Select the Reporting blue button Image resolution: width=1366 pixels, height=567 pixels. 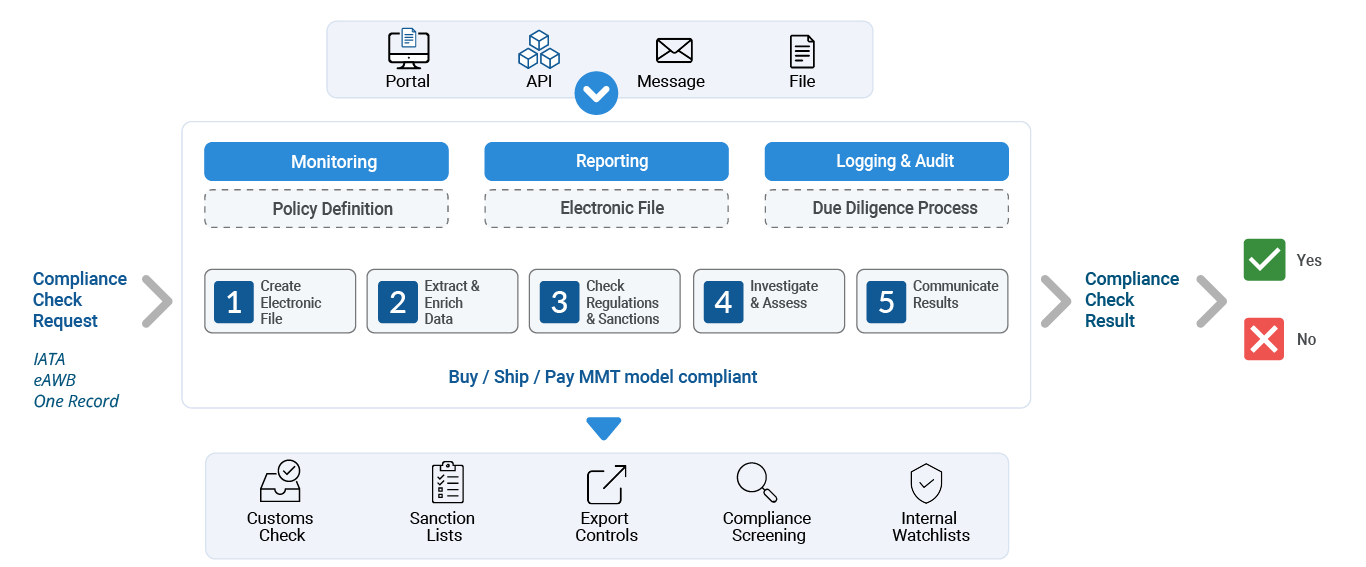(x=607, y=161)
